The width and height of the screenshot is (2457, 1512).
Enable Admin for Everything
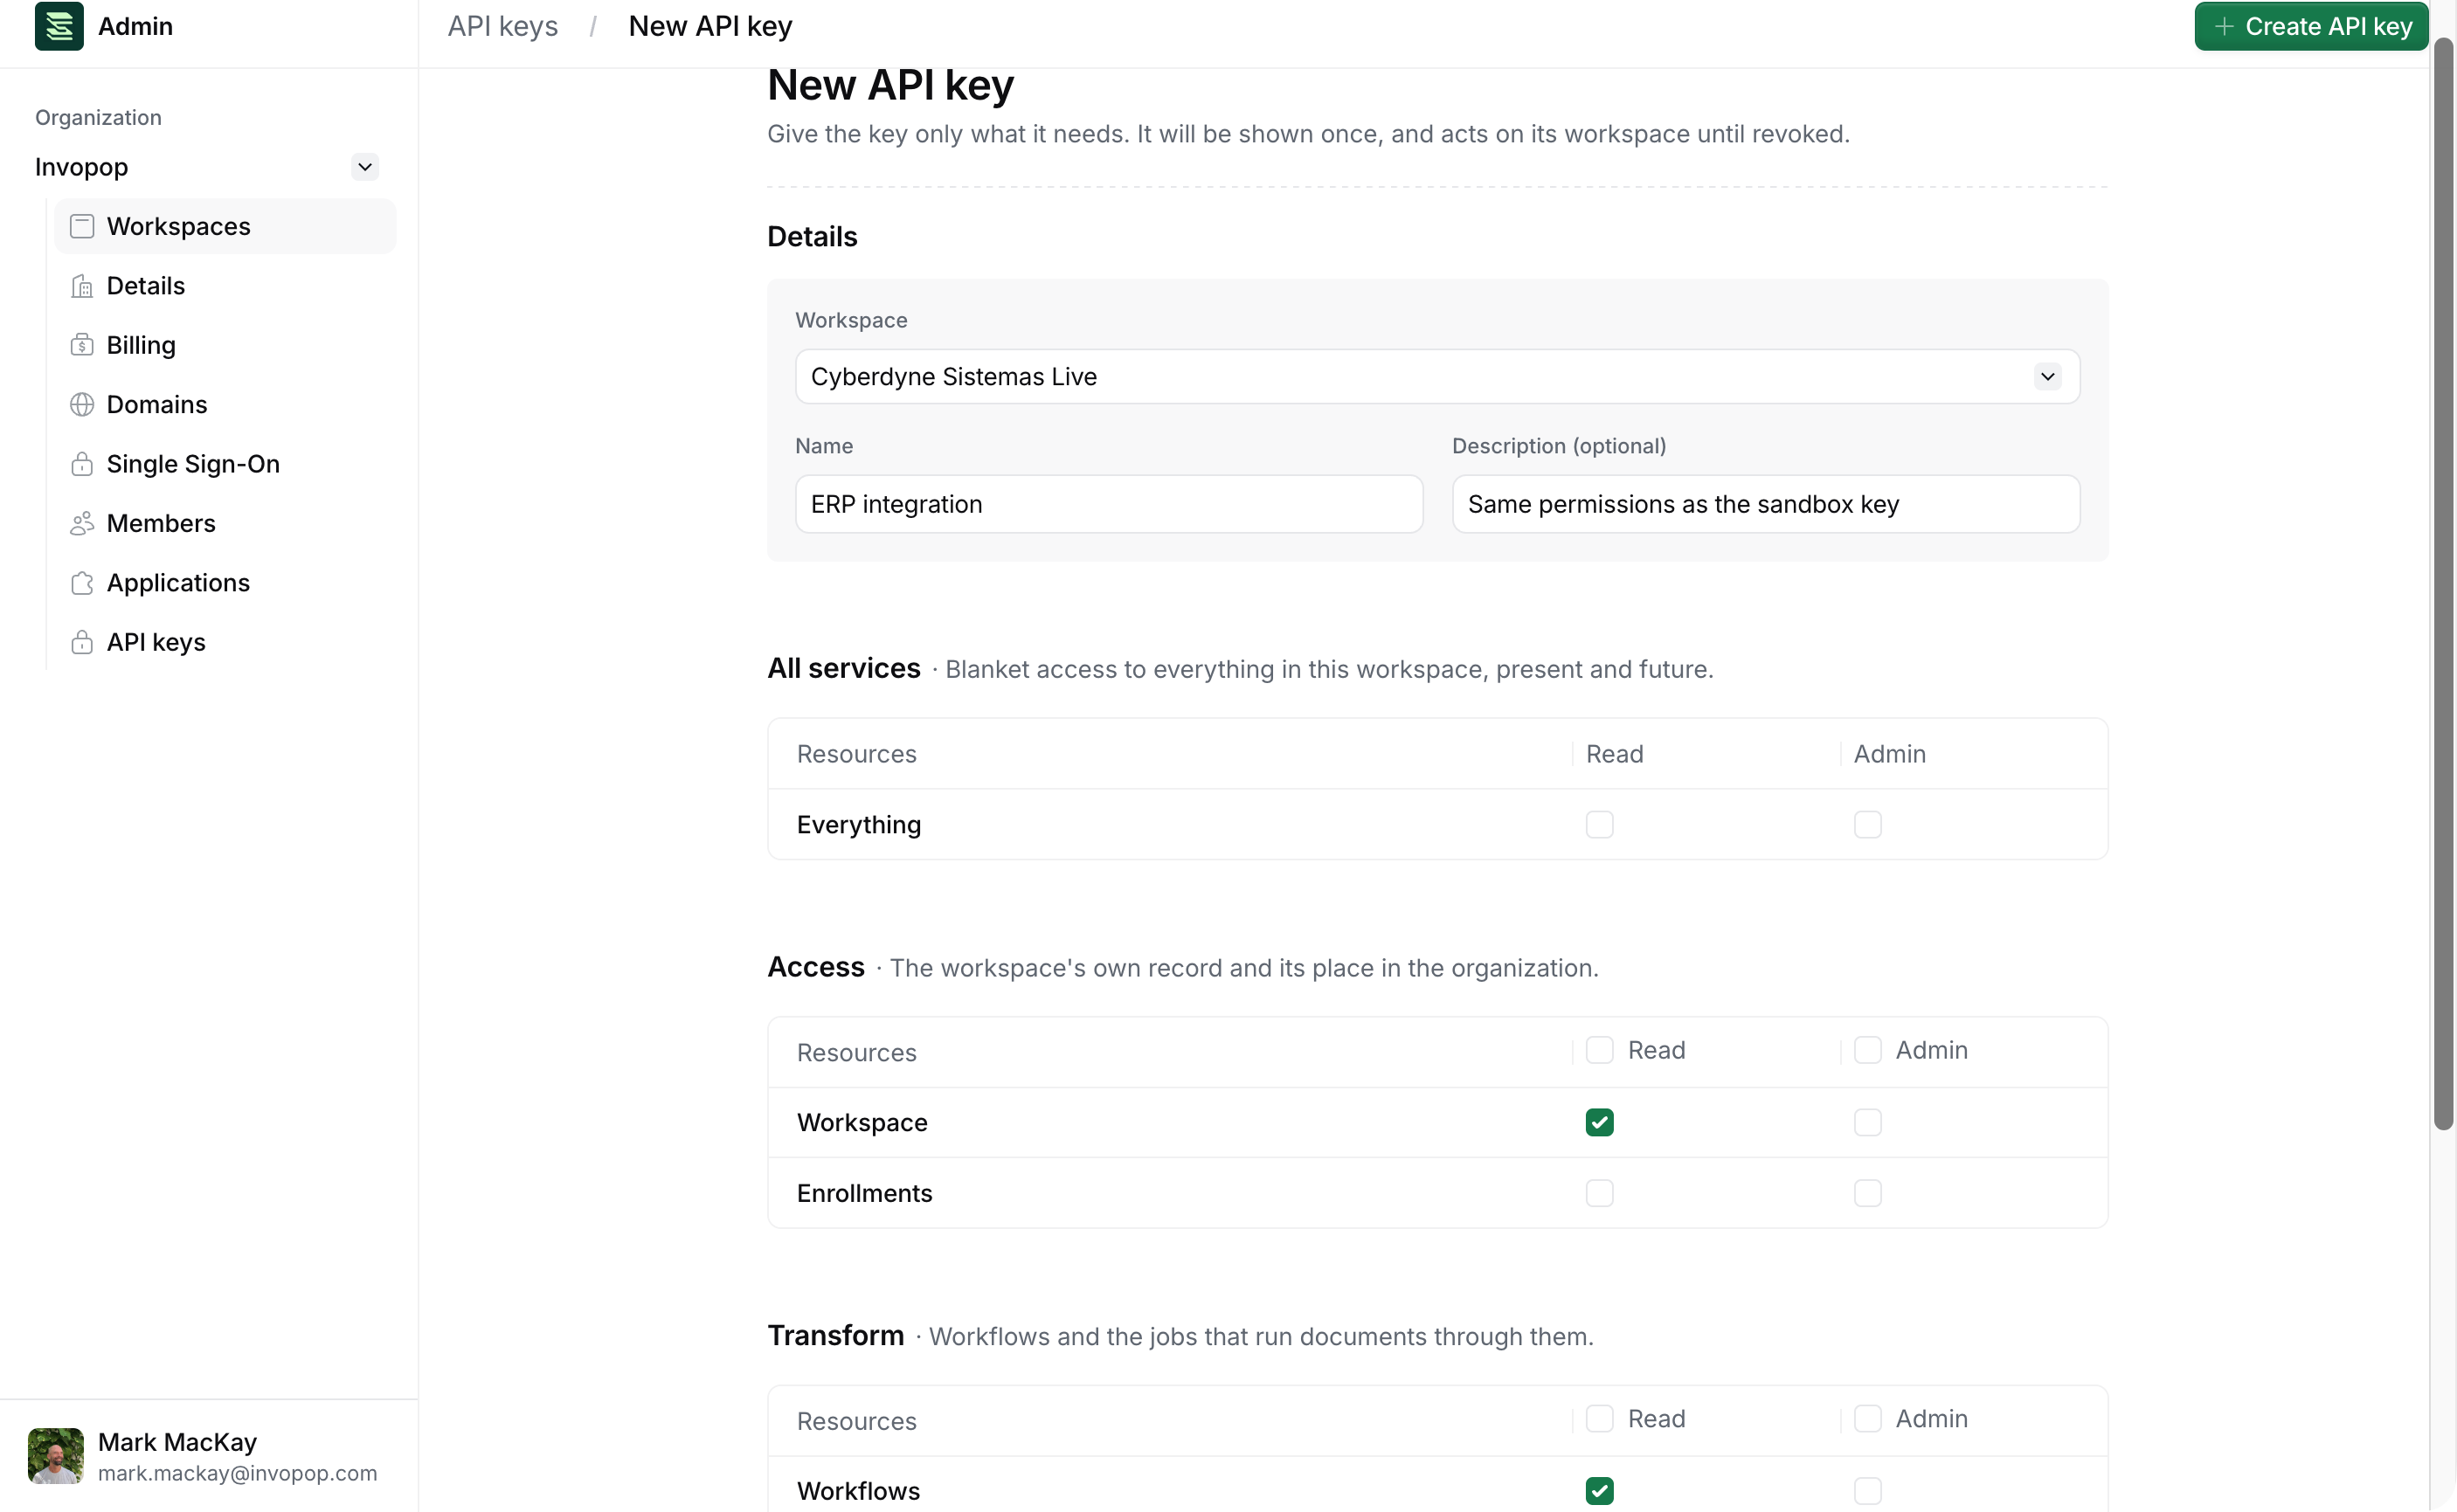click(x=1867, y=825)
